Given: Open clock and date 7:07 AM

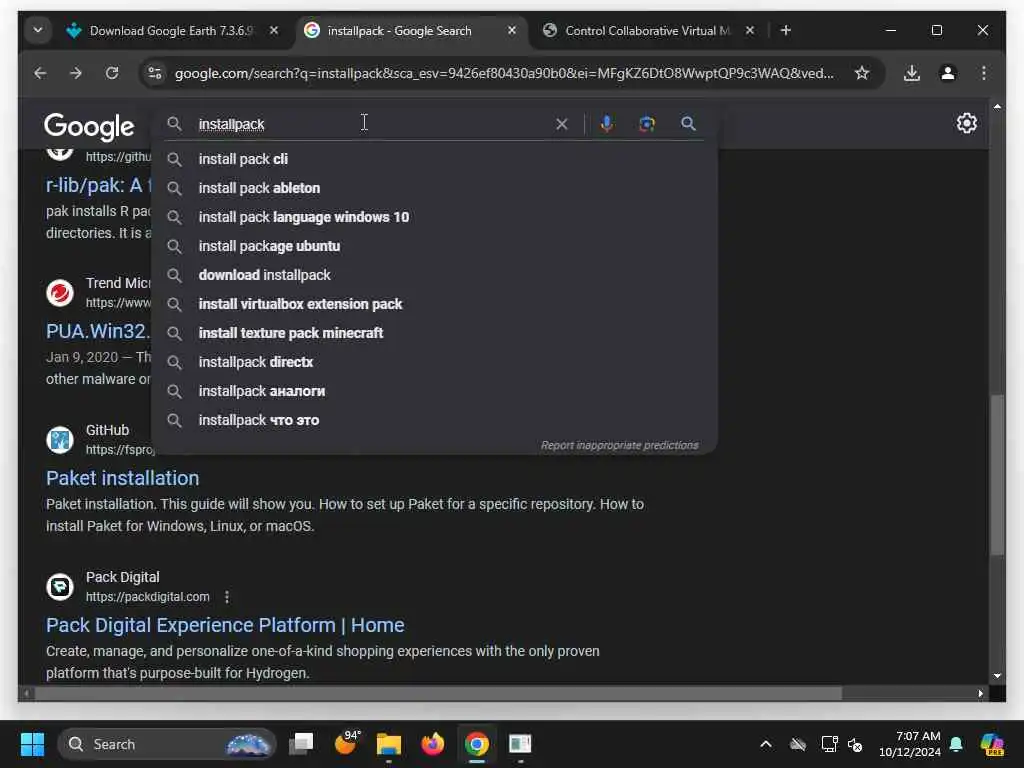Looking at the screenshot, I should point(910,744).
